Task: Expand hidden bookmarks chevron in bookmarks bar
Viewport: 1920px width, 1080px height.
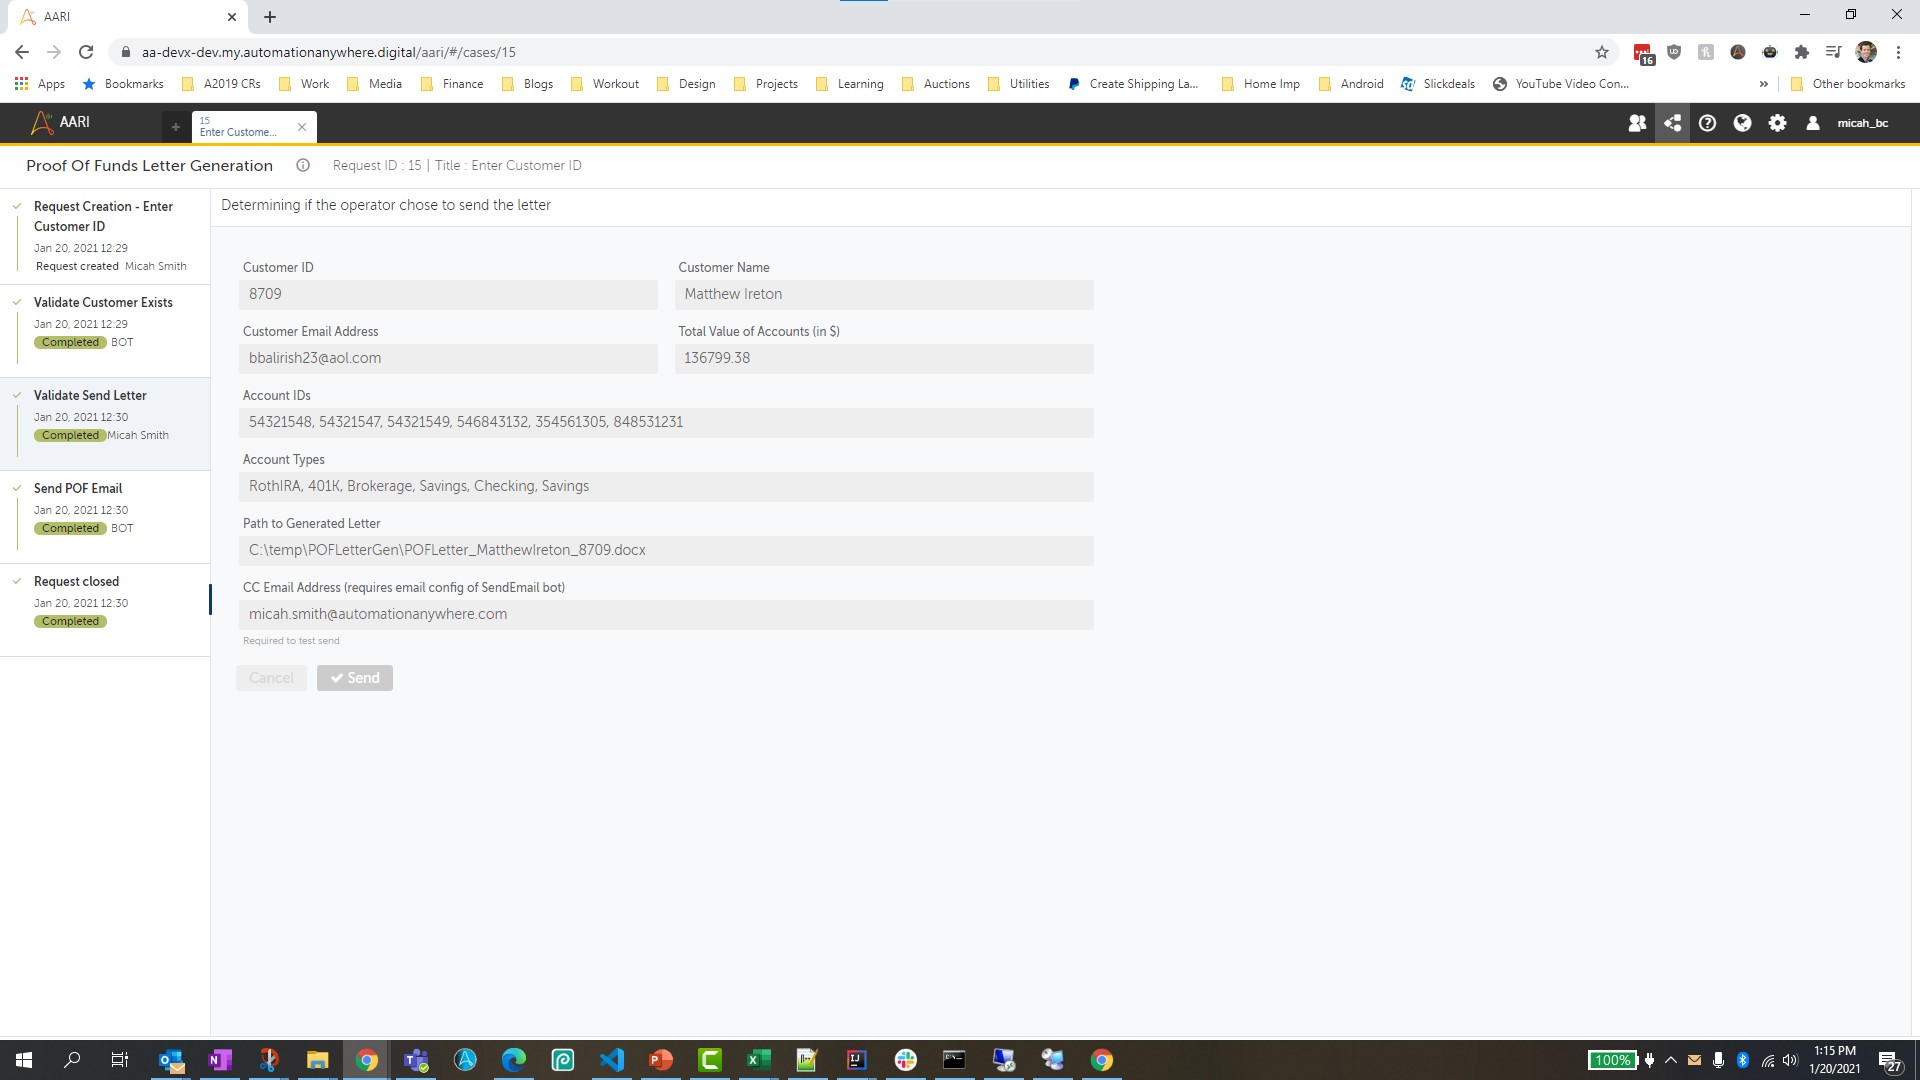Action: tap(1763, 84)
